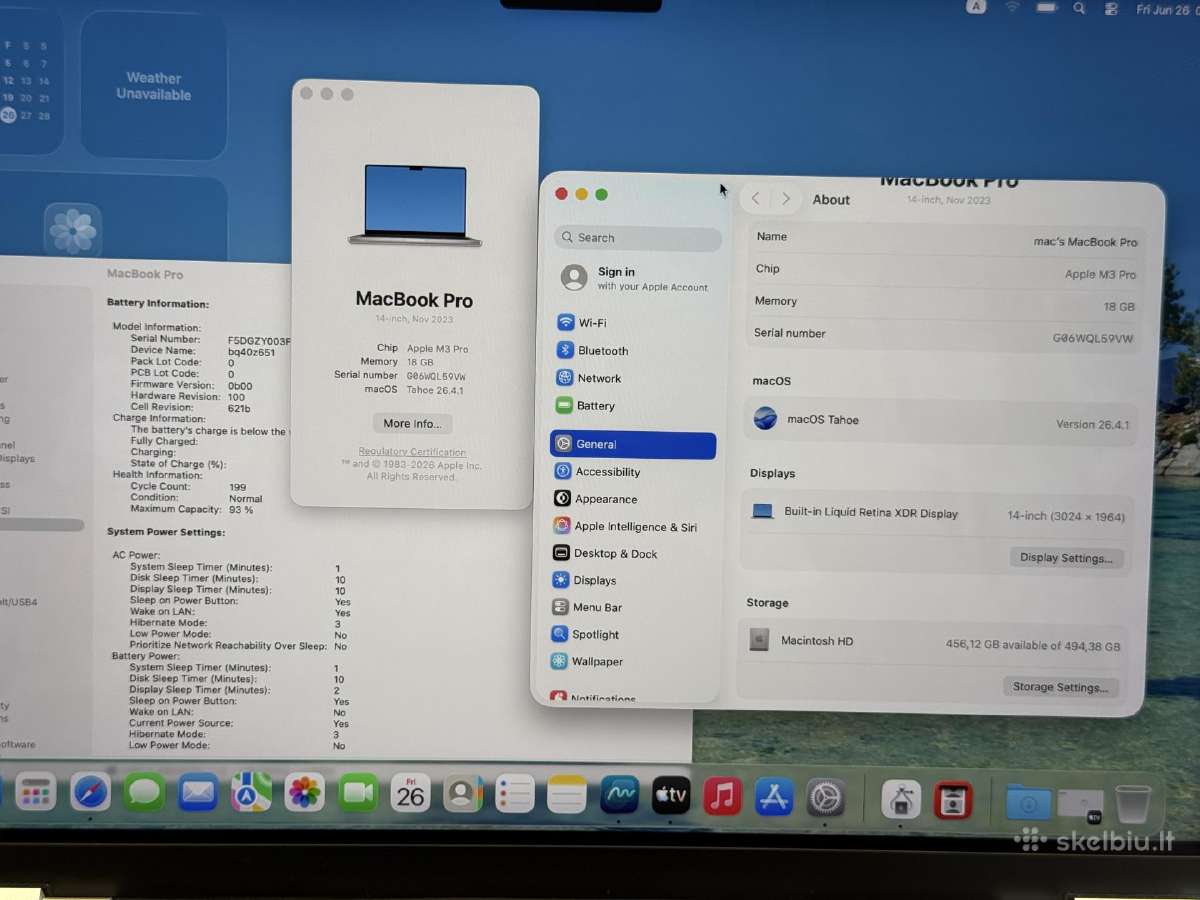
Task: Open Reminders from the Dock
Action: 515,794
